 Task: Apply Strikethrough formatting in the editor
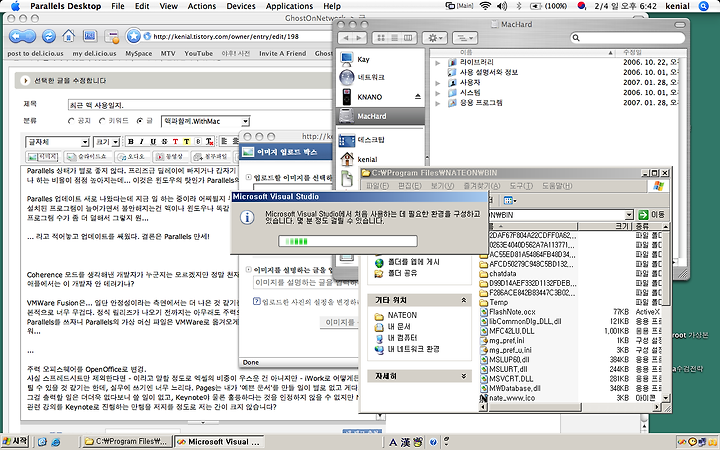tap(164, 141)
